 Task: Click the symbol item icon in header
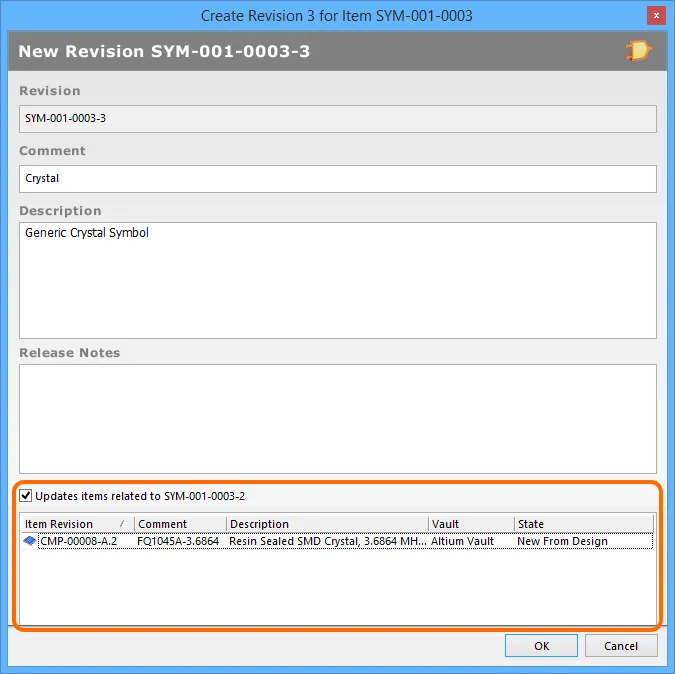(638, 51)
